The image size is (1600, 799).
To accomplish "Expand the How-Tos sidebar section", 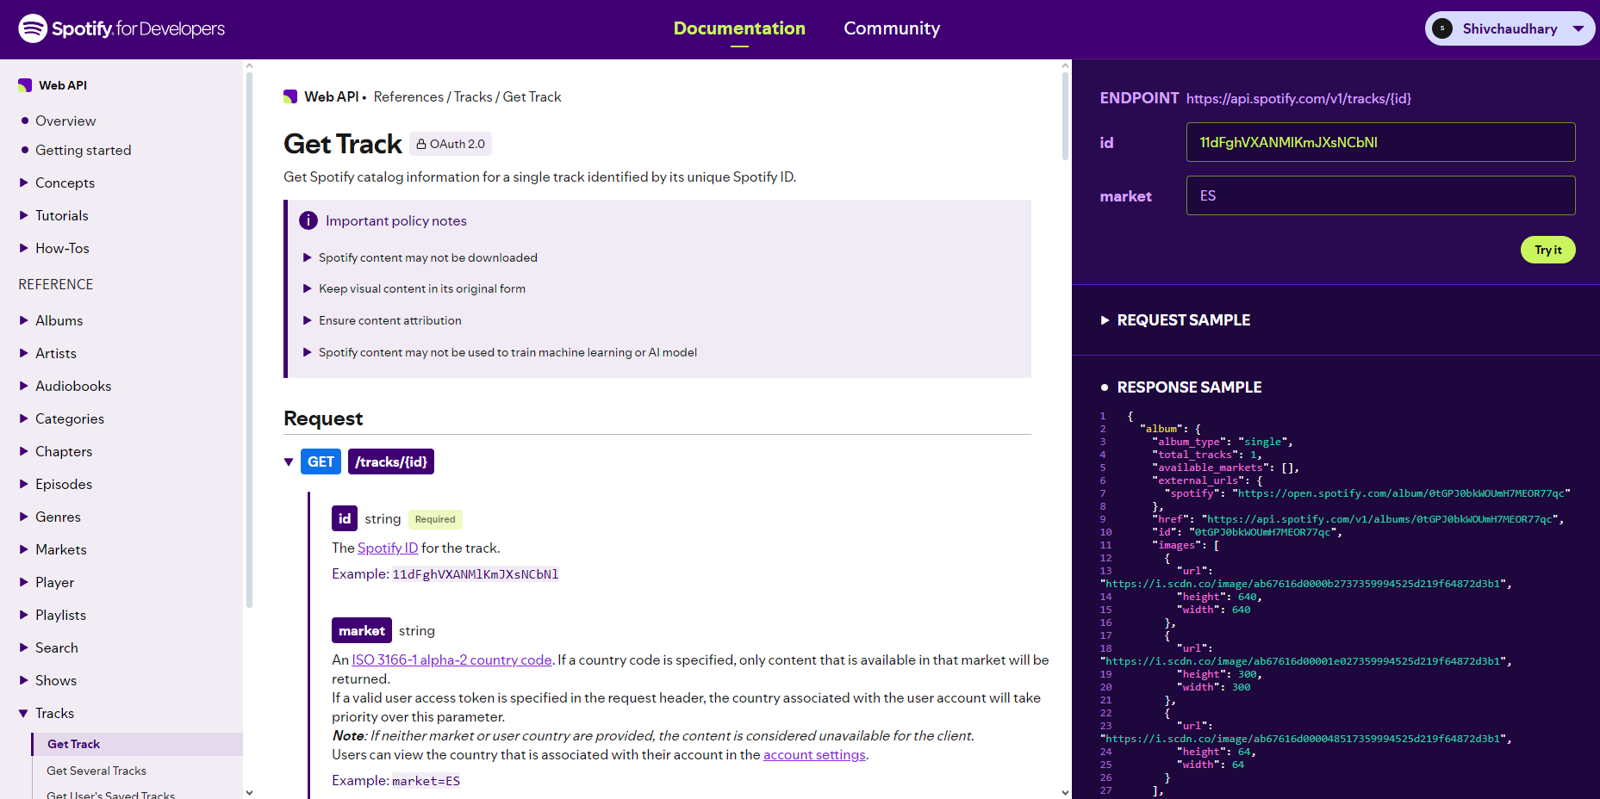I will 54,248.
